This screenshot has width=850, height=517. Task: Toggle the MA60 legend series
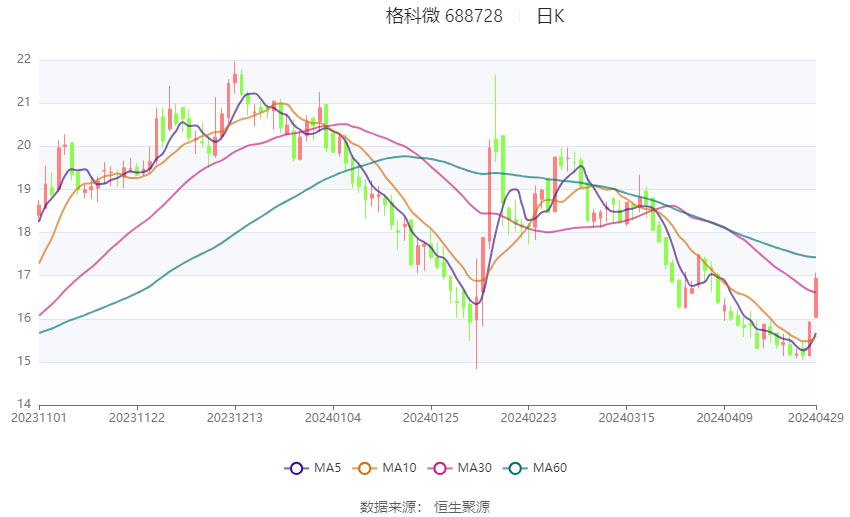[535, 468]
